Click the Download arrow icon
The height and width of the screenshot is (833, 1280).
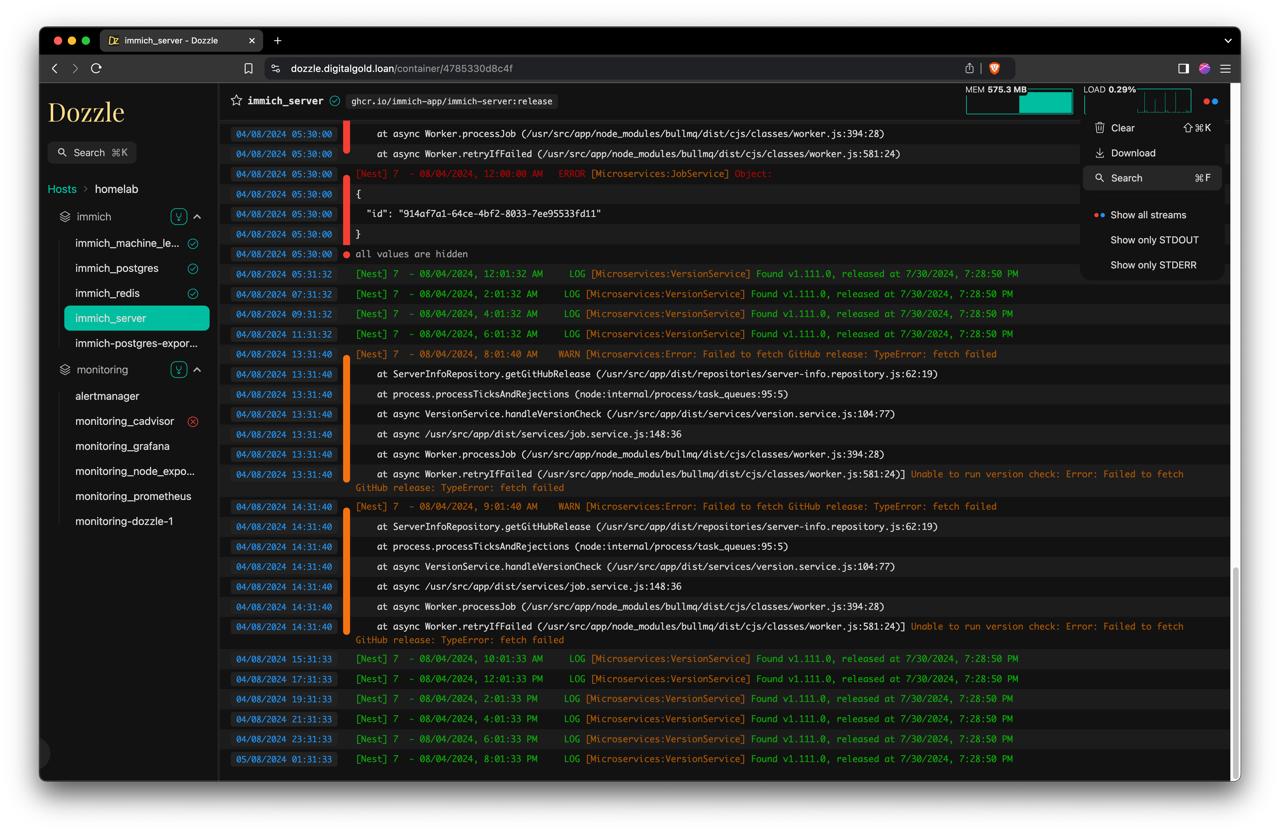pos(1100,153)
